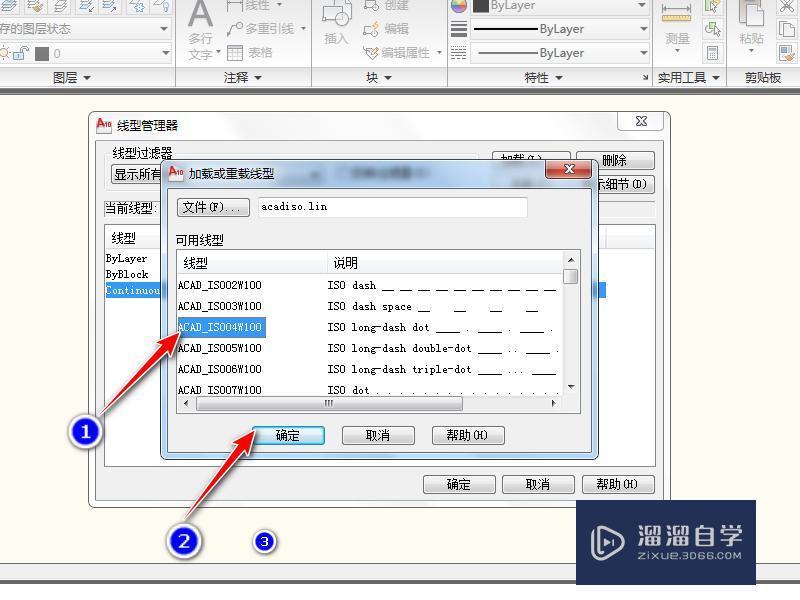Expand the 注释 panel
This screenshot has height=600, width=800.
242,78
